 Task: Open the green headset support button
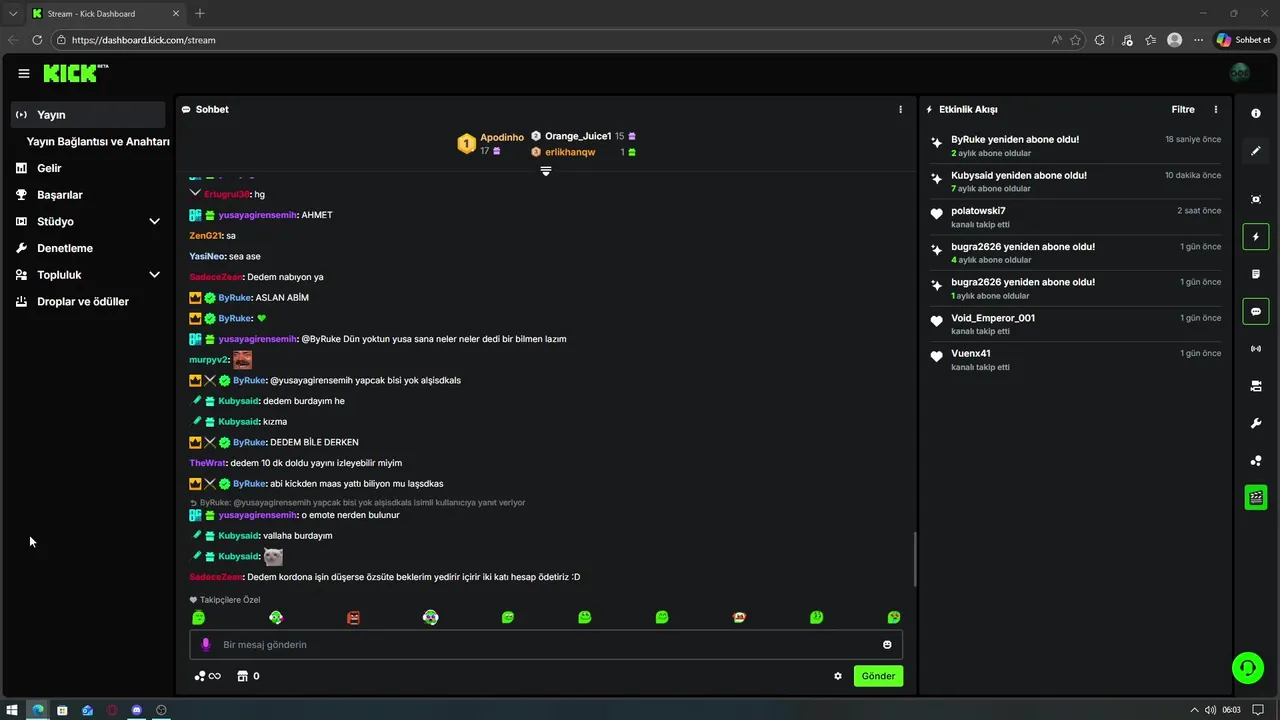(x=1248, y=667)
